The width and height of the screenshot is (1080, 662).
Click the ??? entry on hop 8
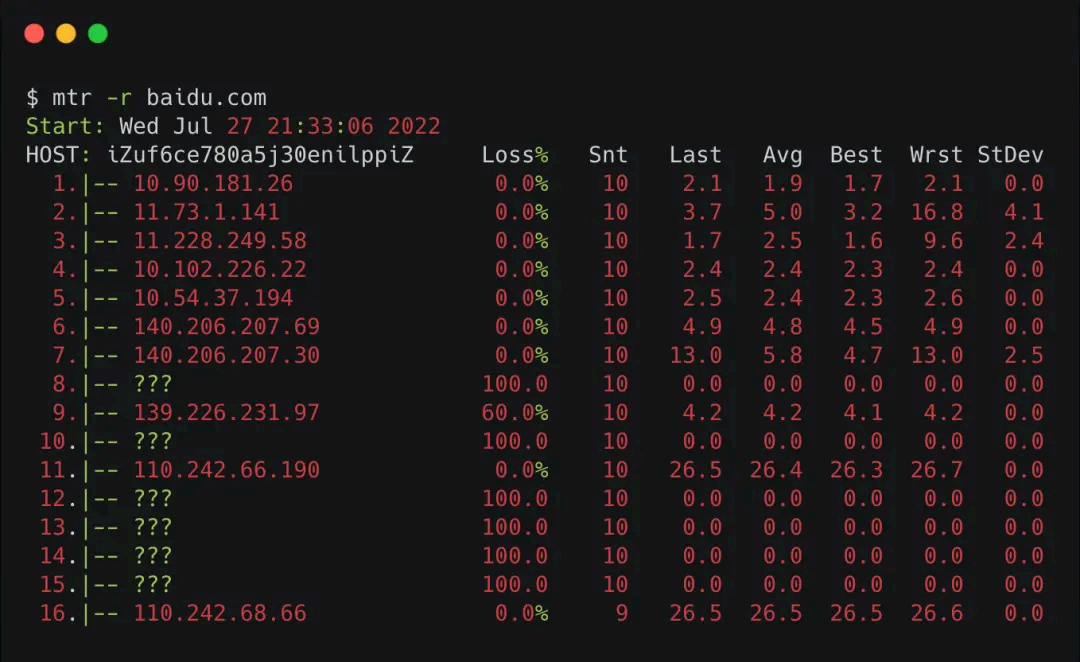pyautogui.click(x=152, y=384)
